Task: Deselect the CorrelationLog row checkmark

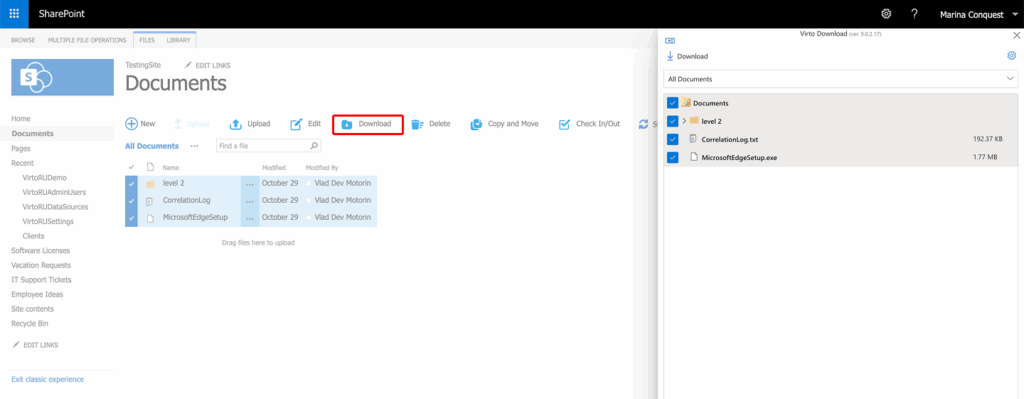Action: click(x=131, y=201)
